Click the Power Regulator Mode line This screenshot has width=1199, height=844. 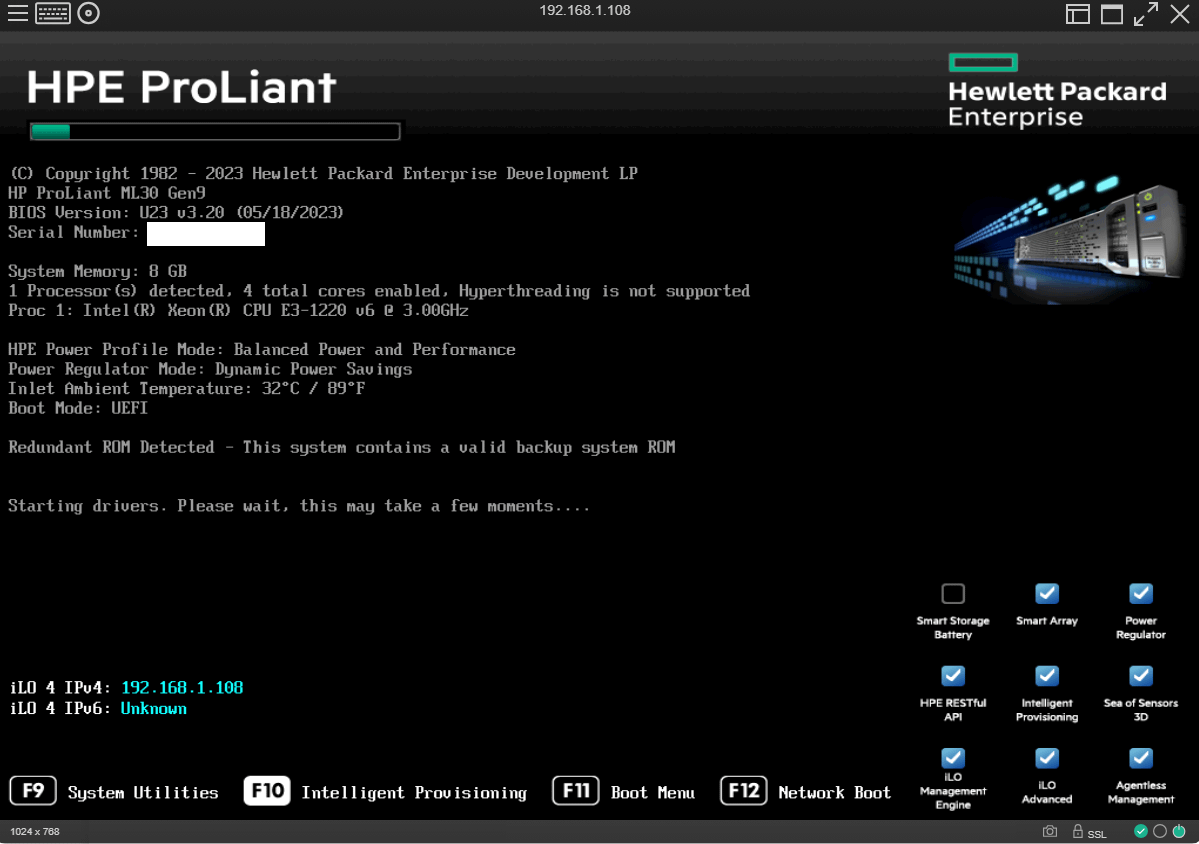point(210,369)
